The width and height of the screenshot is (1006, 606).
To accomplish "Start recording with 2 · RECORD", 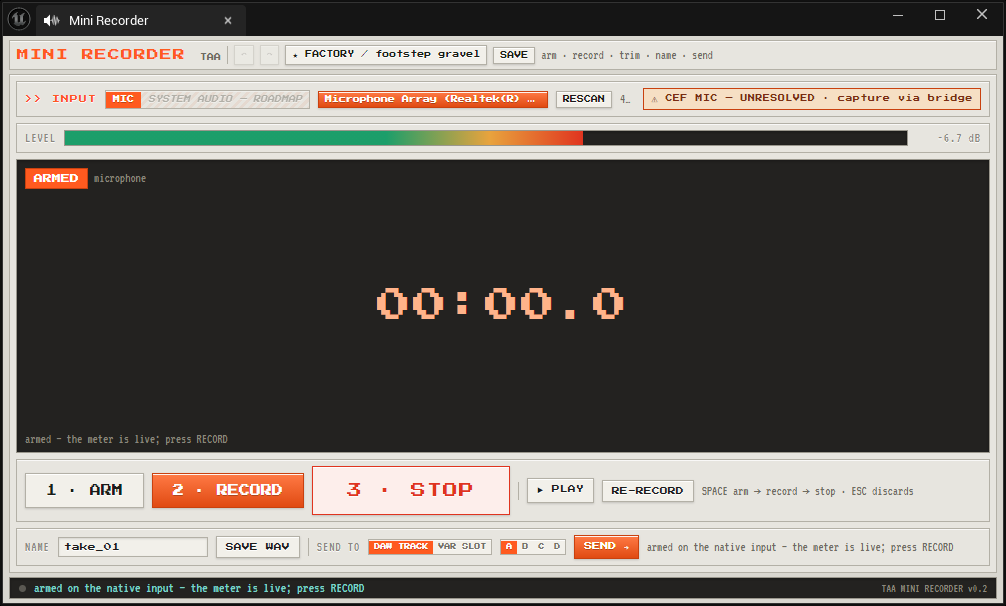I will 228,490.
